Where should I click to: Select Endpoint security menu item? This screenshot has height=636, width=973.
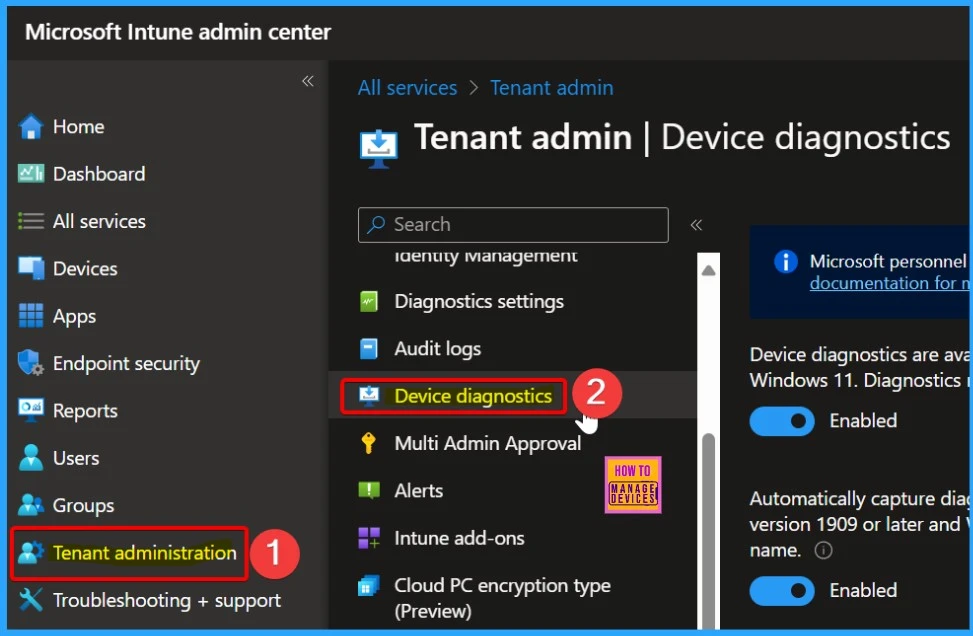(126, 364)
